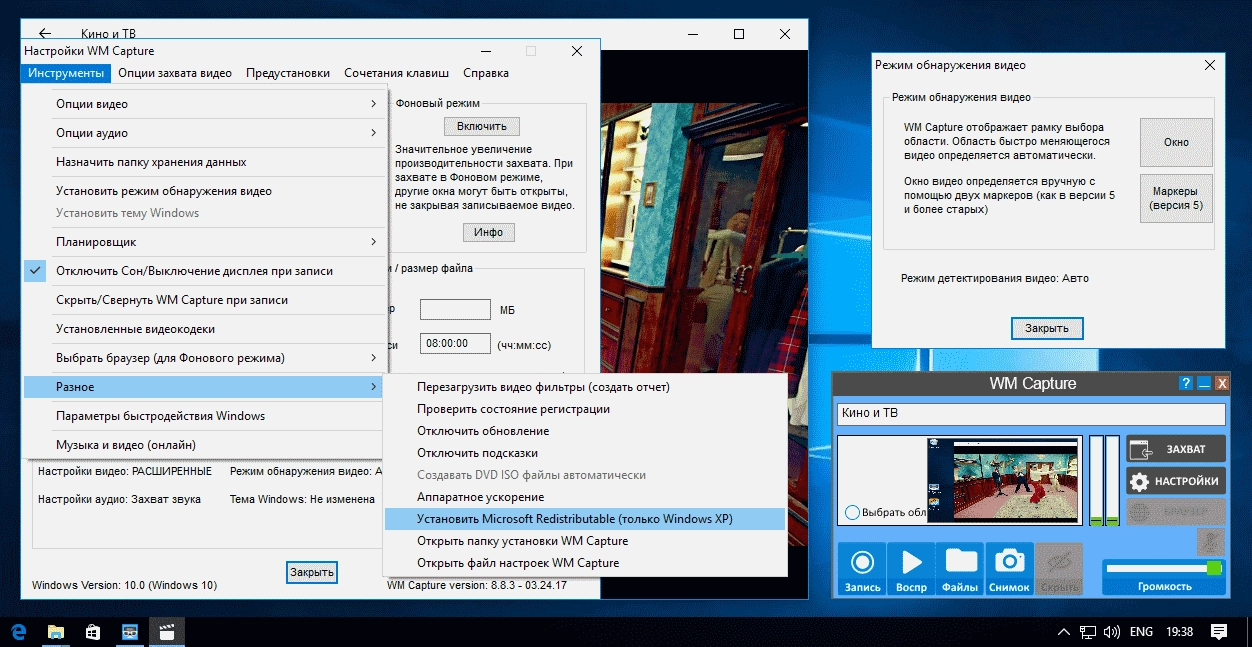Image resolution: width=1252 pixels, height=647 pixels.
Task: Expand the Опции аудио submenu
Action: (204, 133)
